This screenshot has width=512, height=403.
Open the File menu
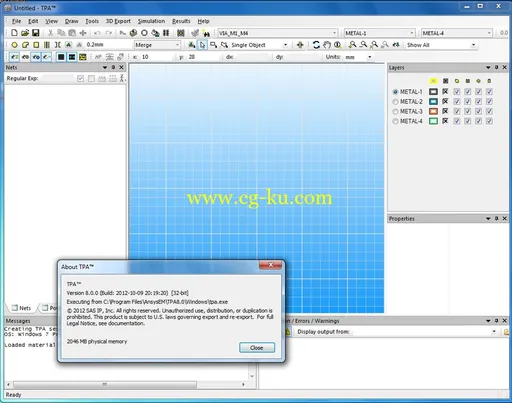pyautogui.click(x=16, y=21)
